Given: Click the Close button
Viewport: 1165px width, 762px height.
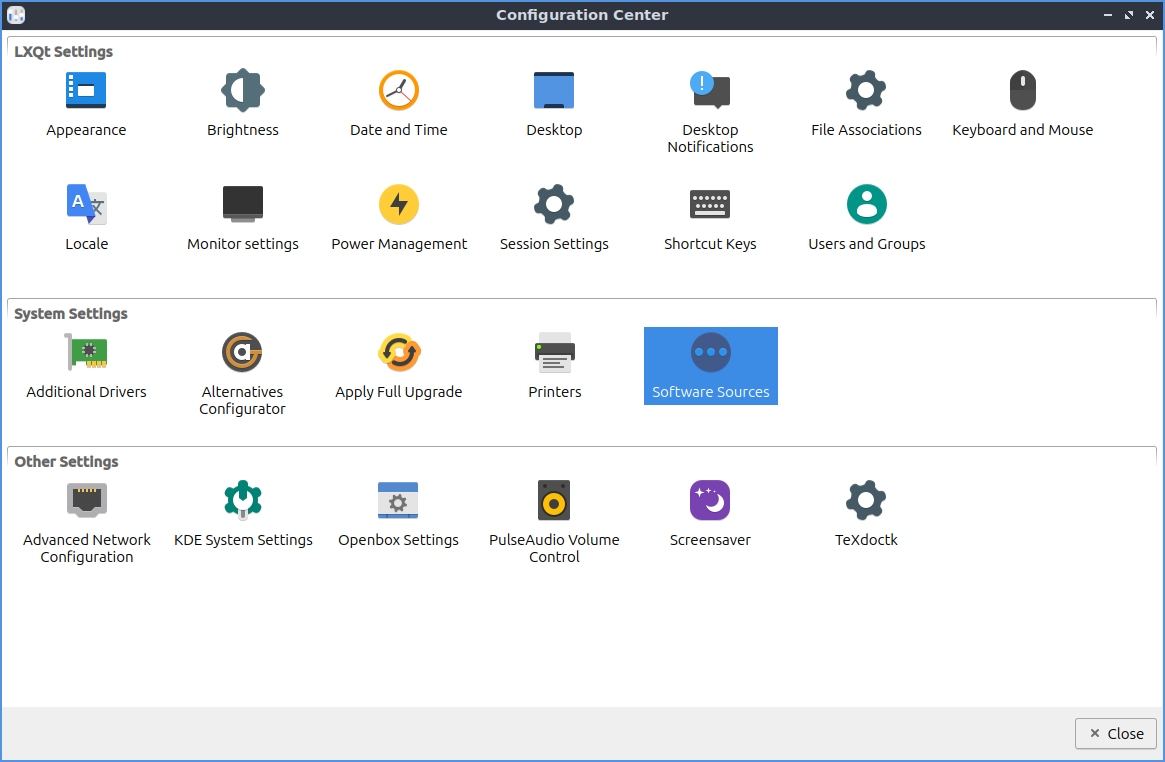Looking at the screenshot, I should 1115,733.
